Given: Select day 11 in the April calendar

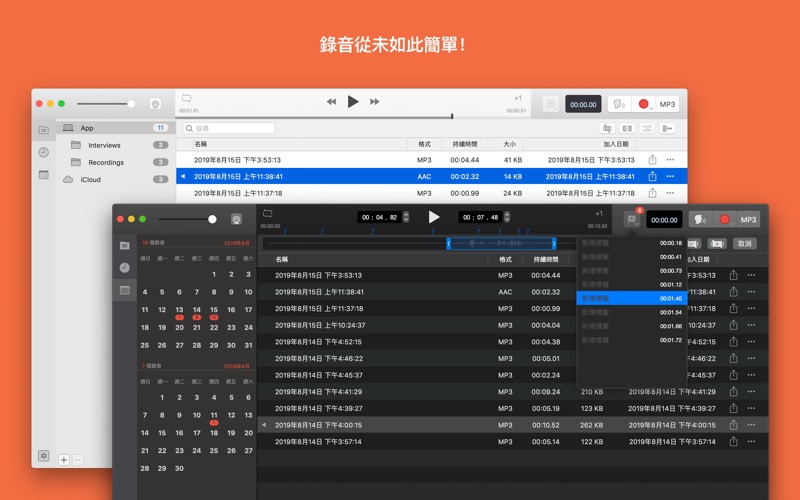Looking at the screenshot, I should pyautogui.click(x=214, y=415).
